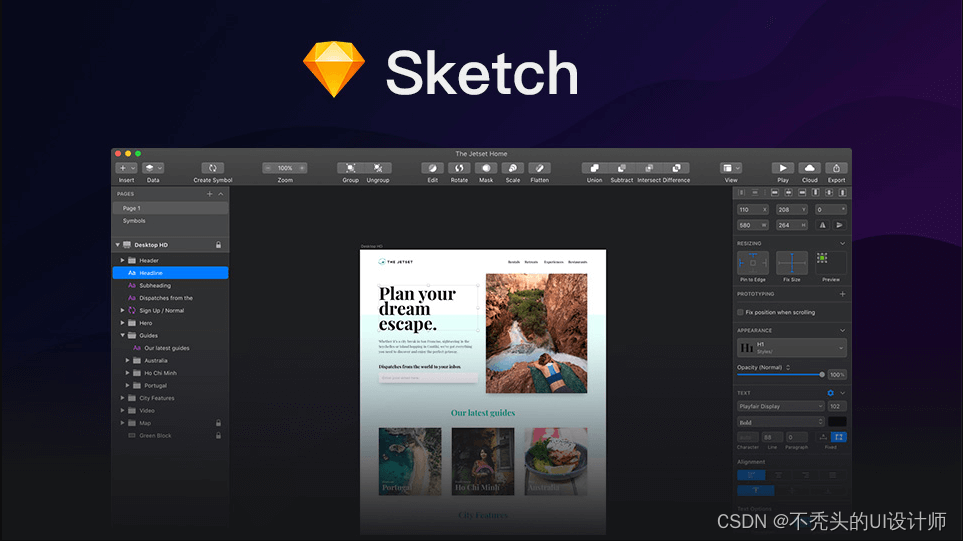Screen dimensions: 963x541
Task: Zoom out with the minus button
Action: coord(268,168)
